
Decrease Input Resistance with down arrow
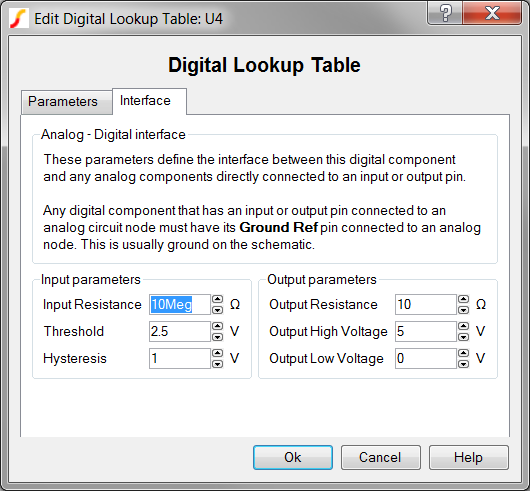[x=217, y=310]
